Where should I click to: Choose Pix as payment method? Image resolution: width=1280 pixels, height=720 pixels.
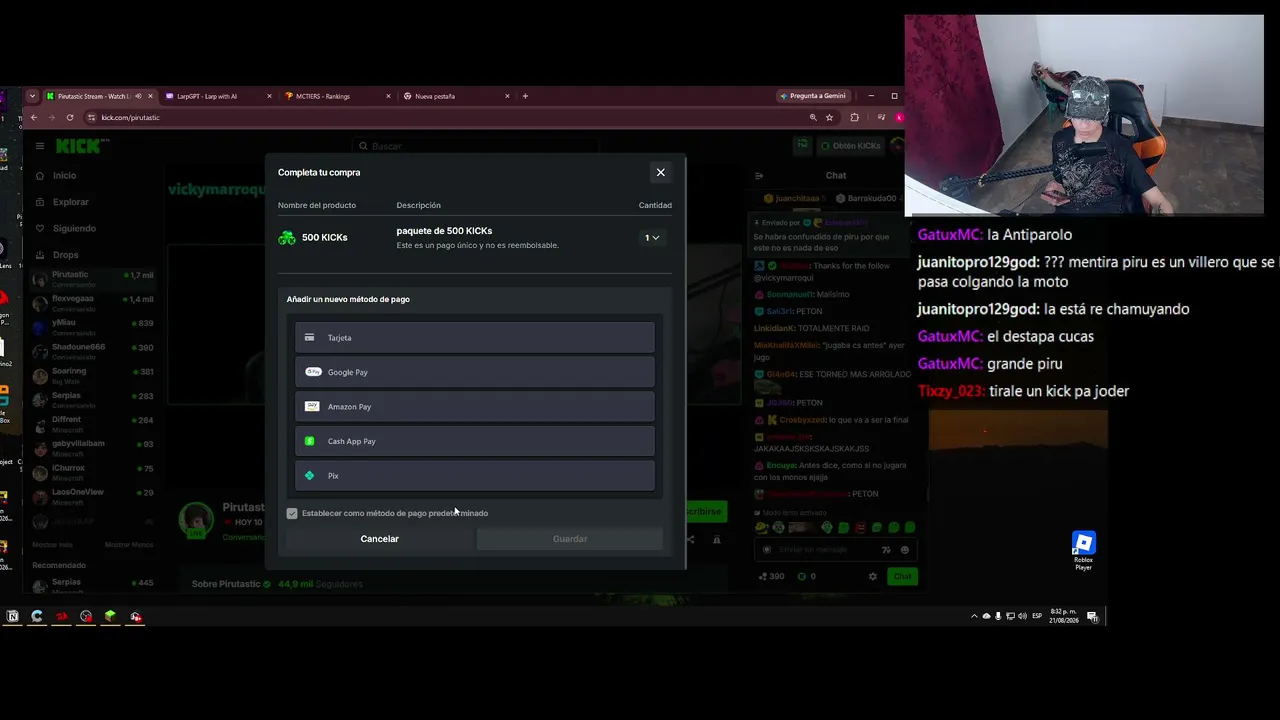click(x=475, y=476)
